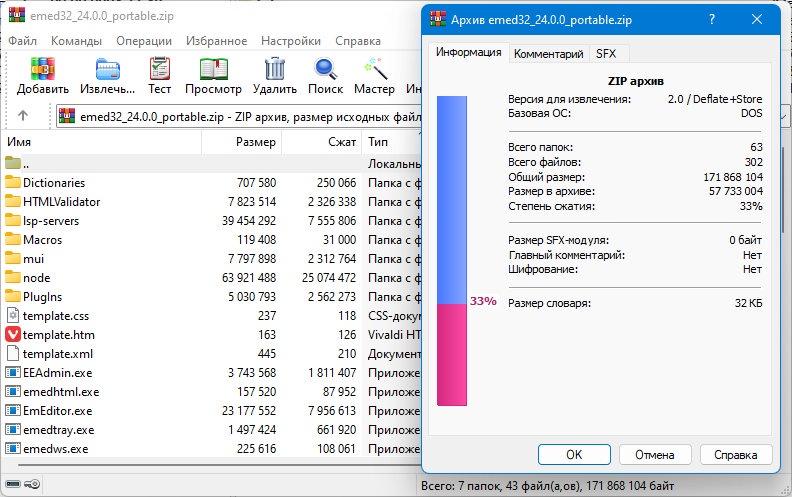
Task: Open the Файл menu
Action: 23,41
